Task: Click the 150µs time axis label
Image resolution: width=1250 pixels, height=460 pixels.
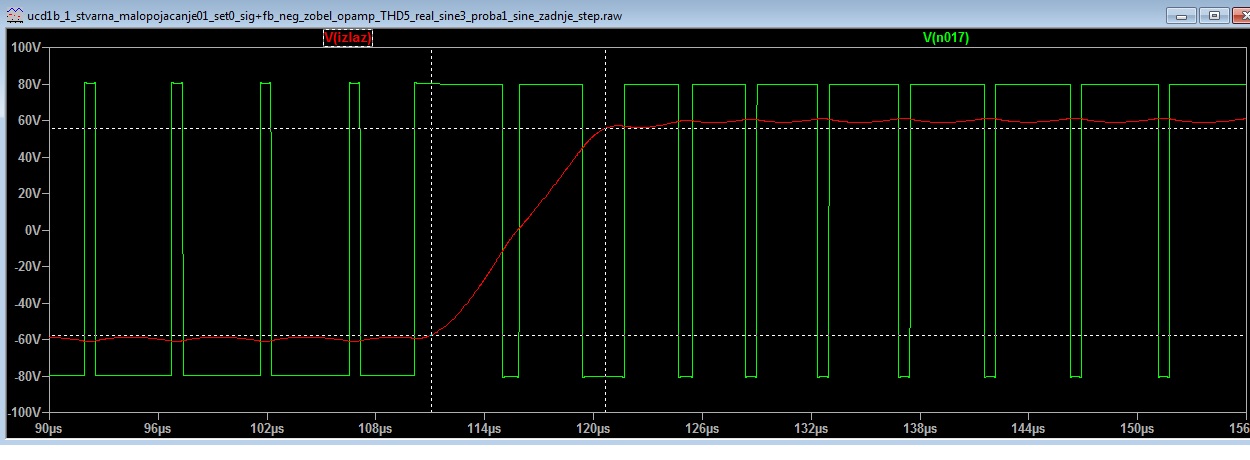Action: pos(1138,429)
